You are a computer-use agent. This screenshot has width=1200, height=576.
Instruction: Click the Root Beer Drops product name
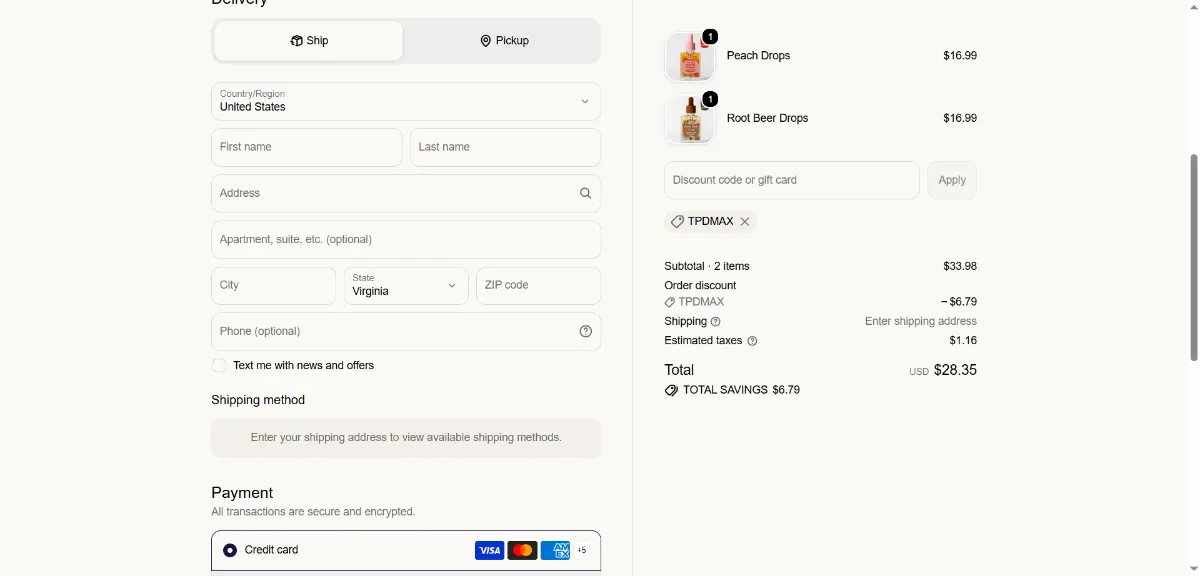click(x=767, y=118)
